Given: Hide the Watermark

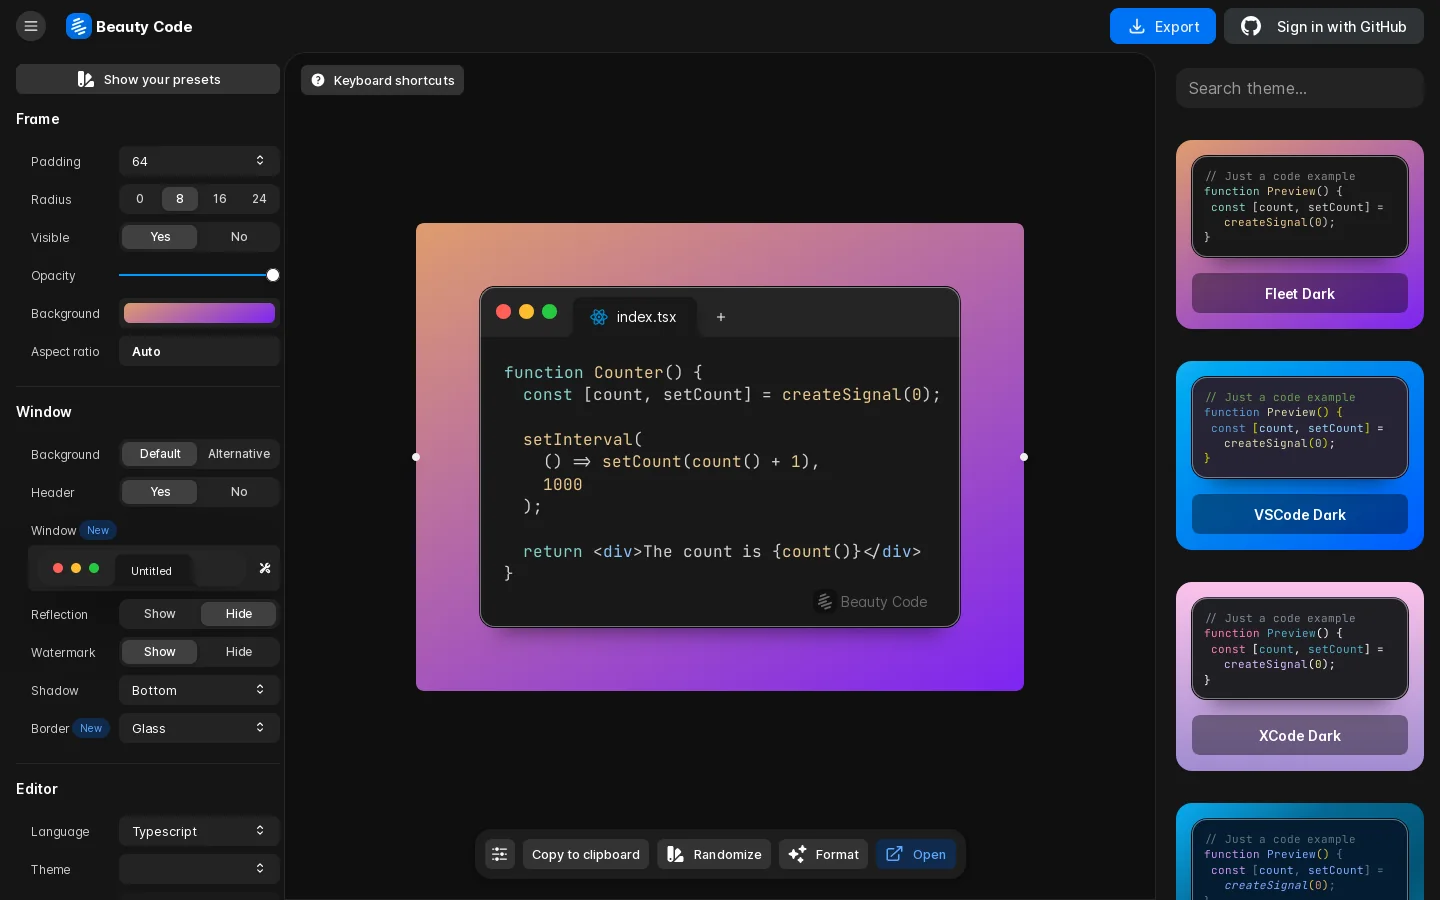Looking at the screenshot, I should (x=239, y=652).
